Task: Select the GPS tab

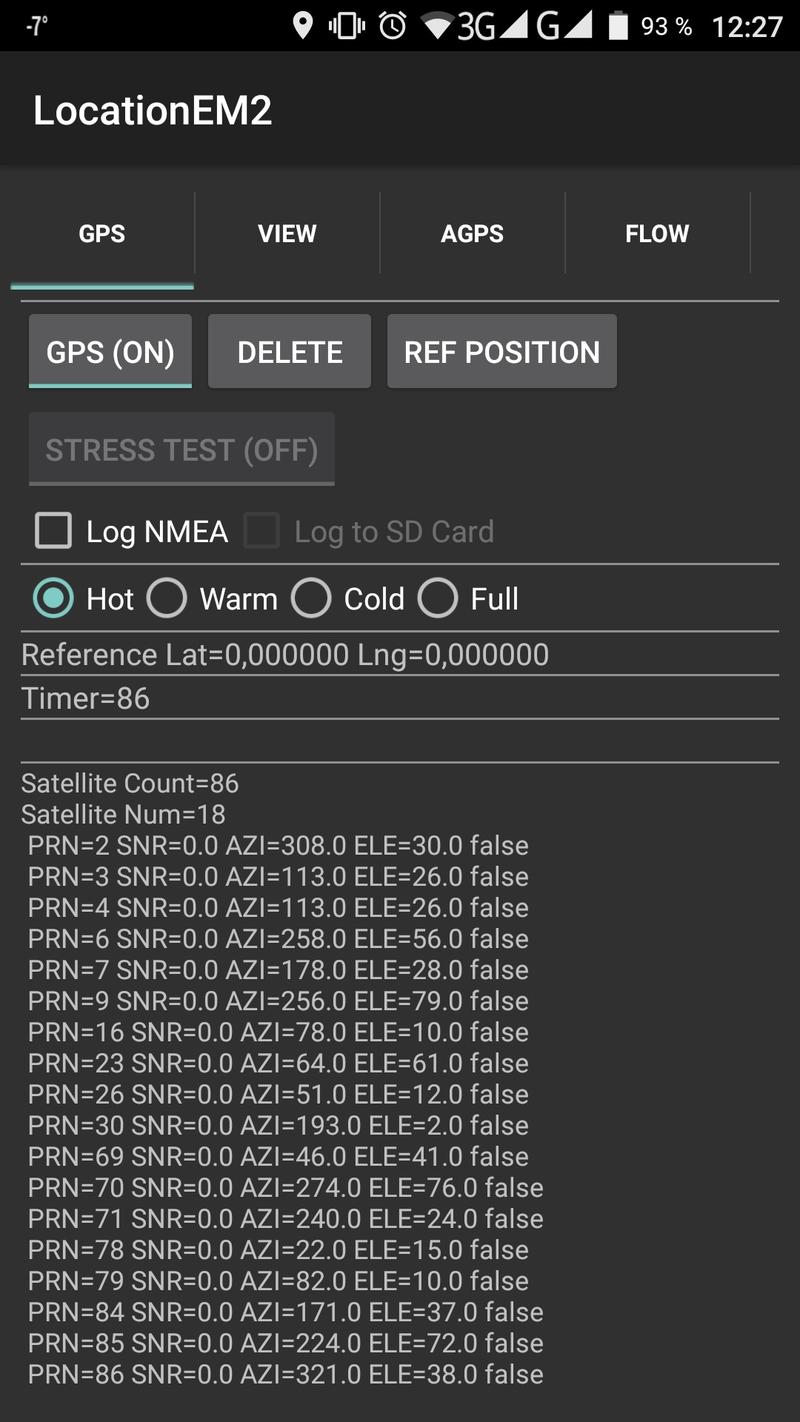Action: click(x=102, y=234)
